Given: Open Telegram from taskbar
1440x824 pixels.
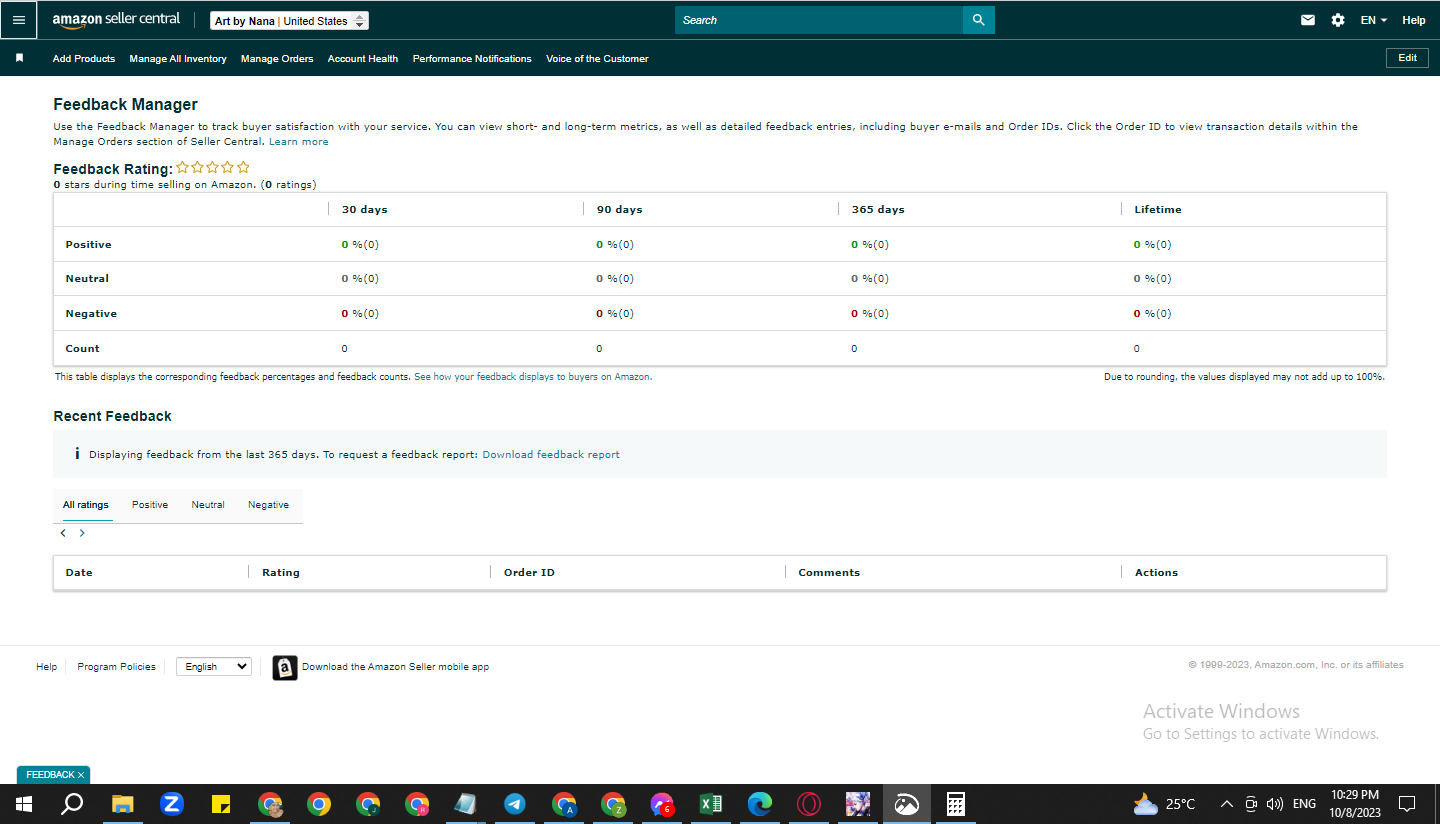Looking at the screenshot, I should tap(515, 804).
